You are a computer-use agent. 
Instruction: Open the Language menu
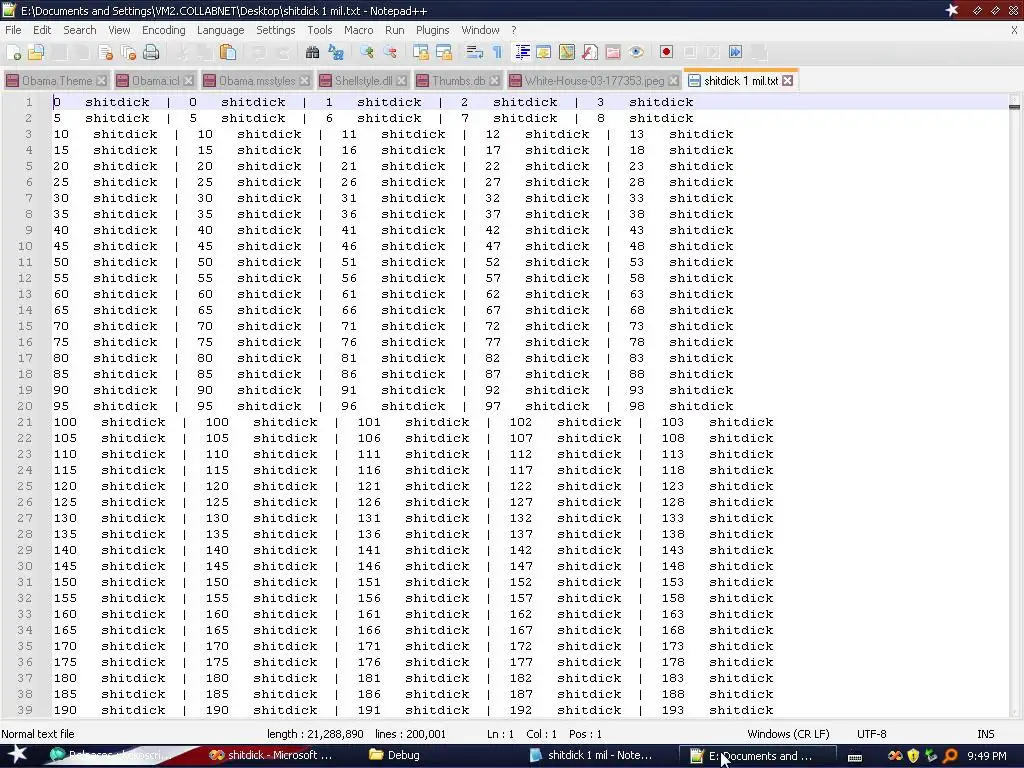pyautogui.click(x=221, y=30)
